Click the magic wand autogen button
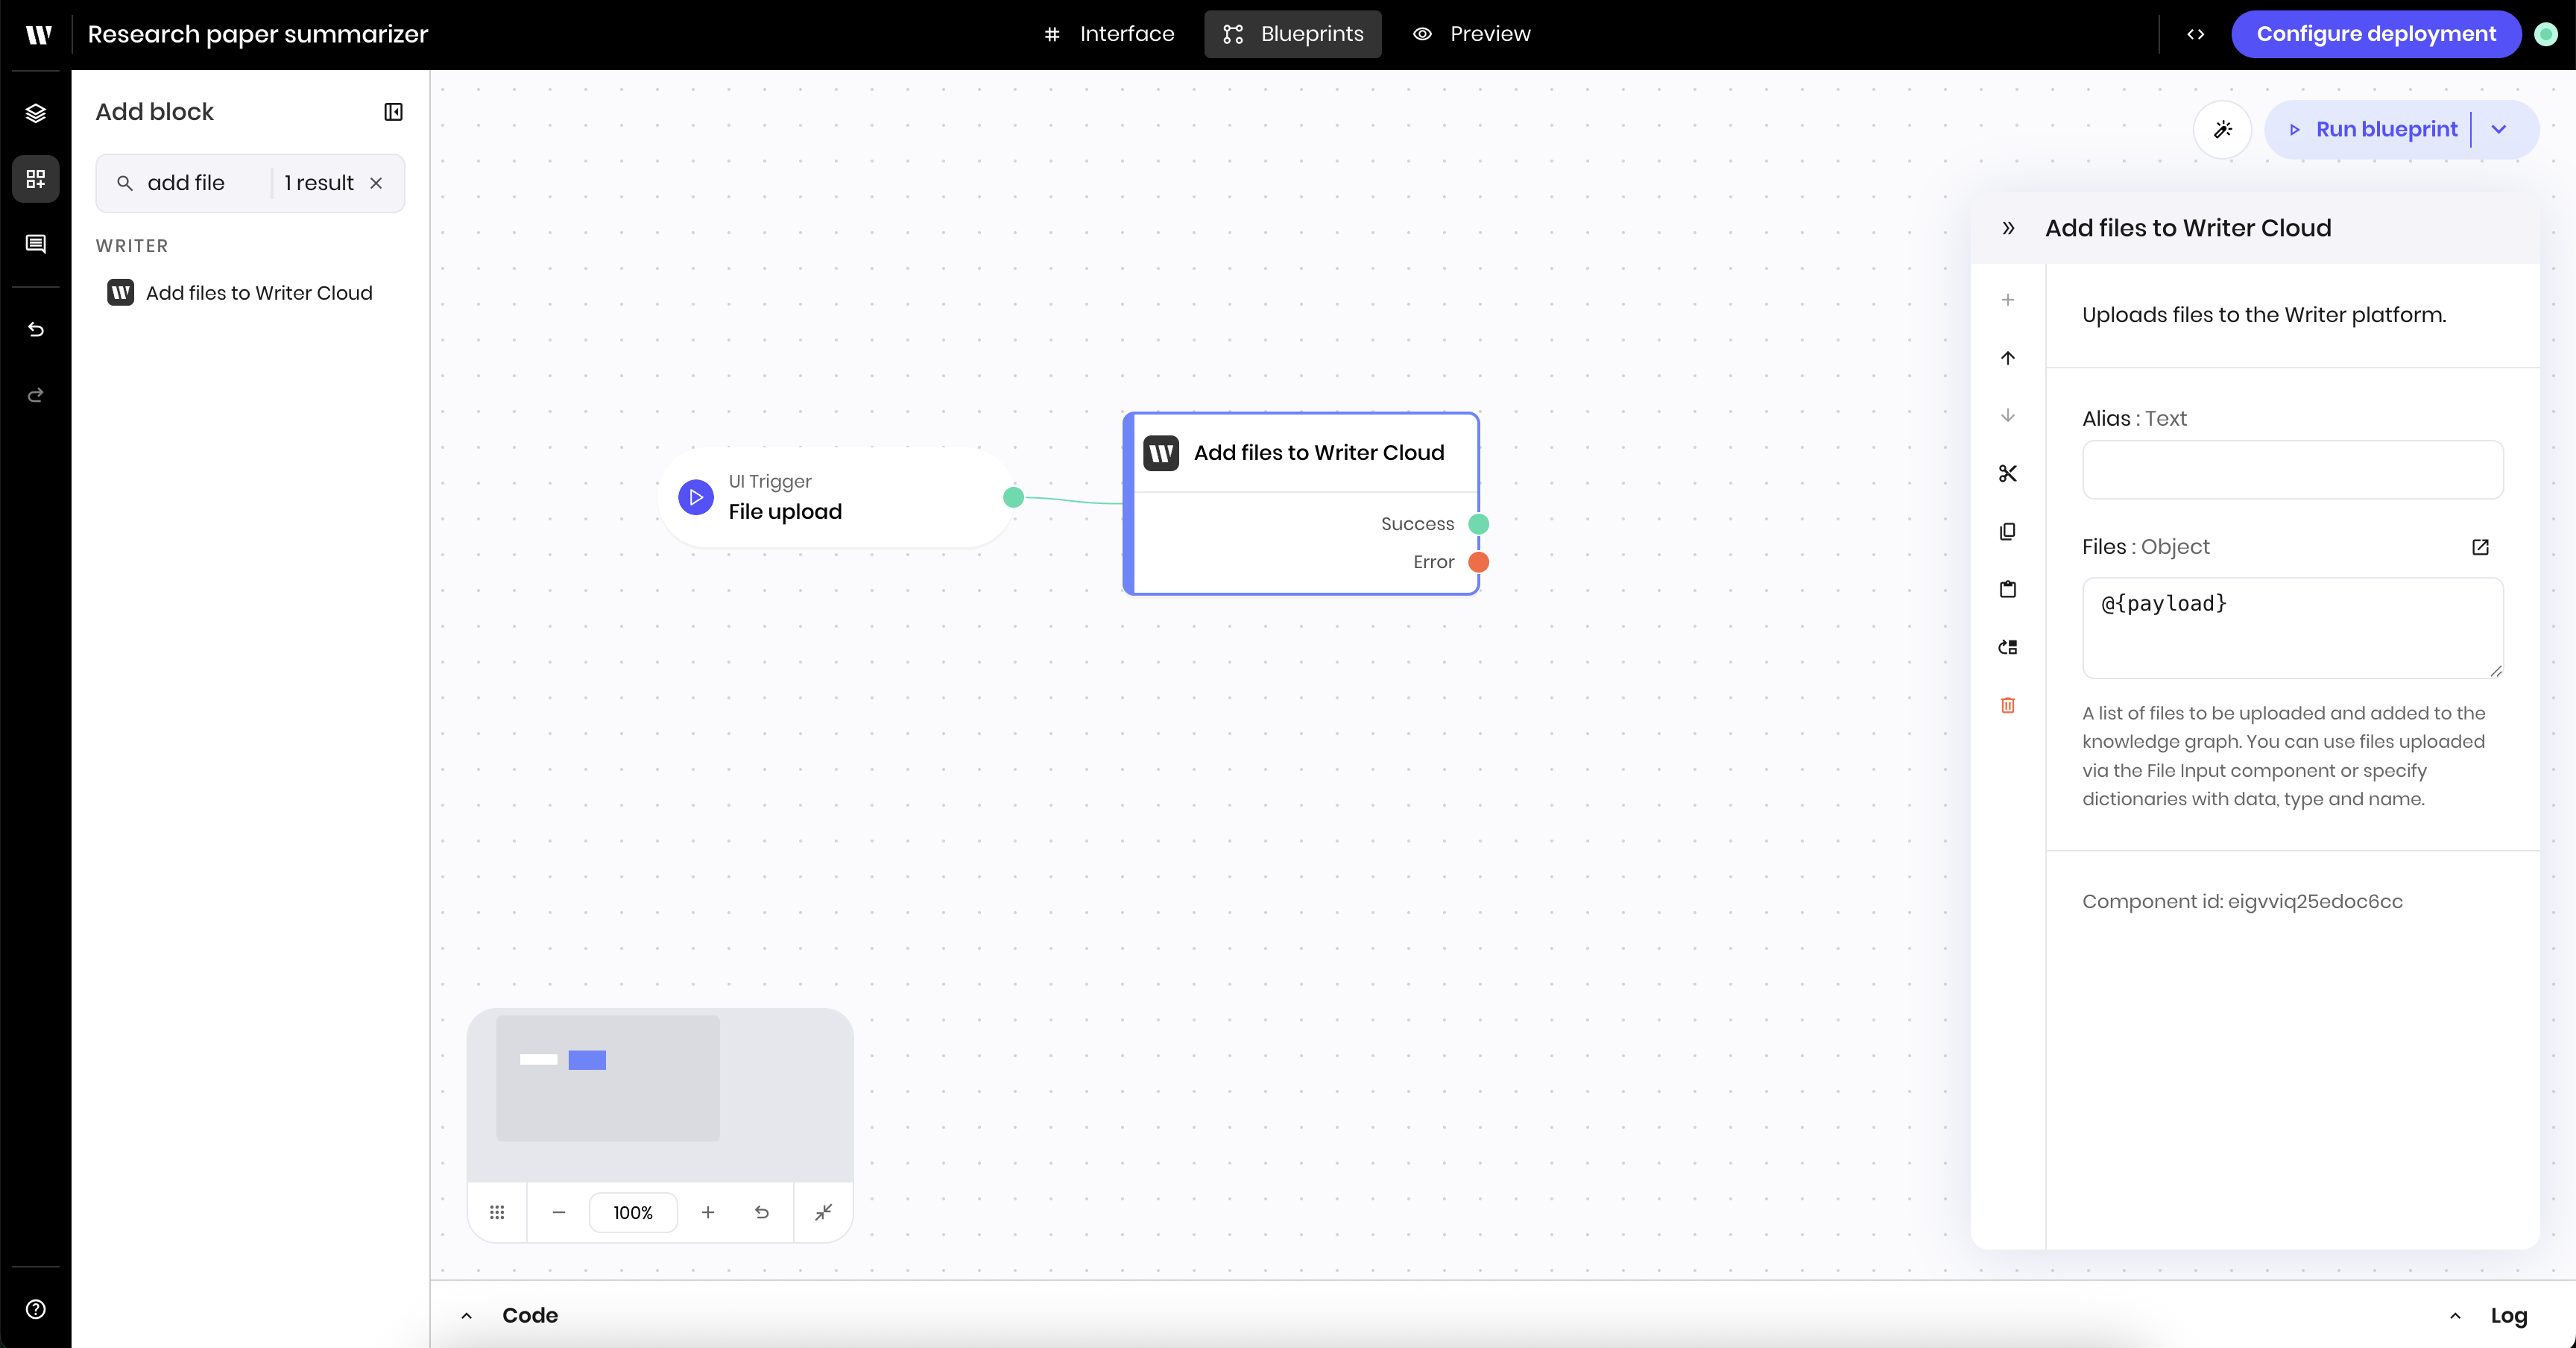Image resolution: width=2576 pixels, height=1348 pixels. (2222, 129)
